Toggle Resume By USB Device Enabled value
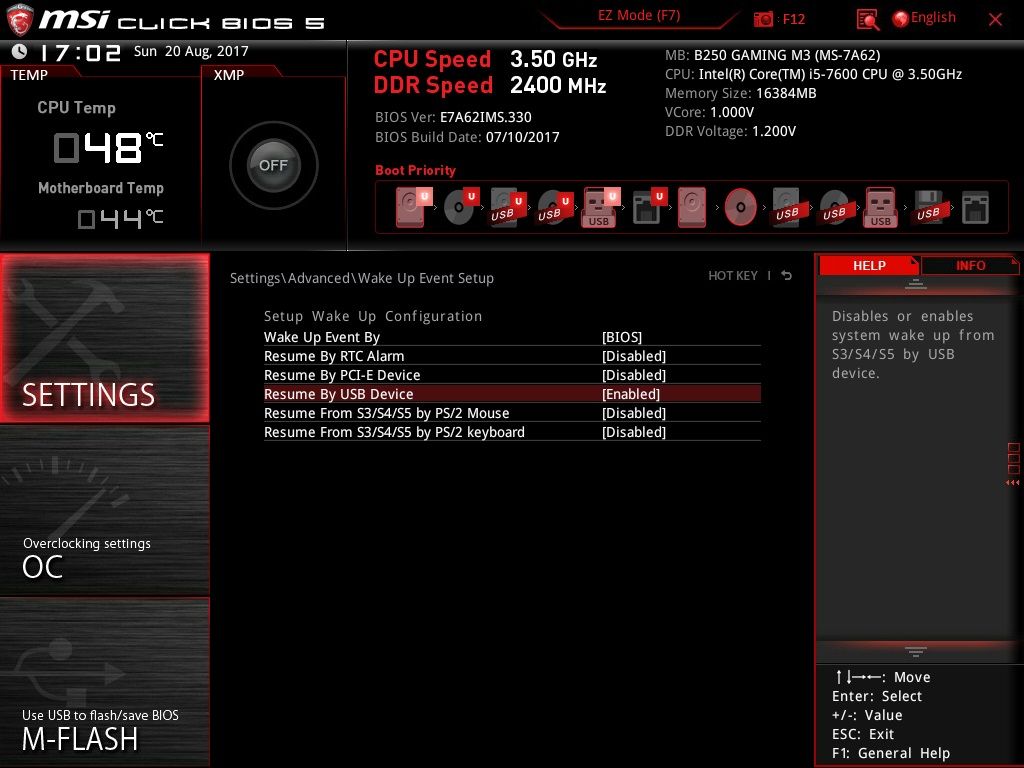Viewport: 1024px width, 768px height. tap(631, 394)
